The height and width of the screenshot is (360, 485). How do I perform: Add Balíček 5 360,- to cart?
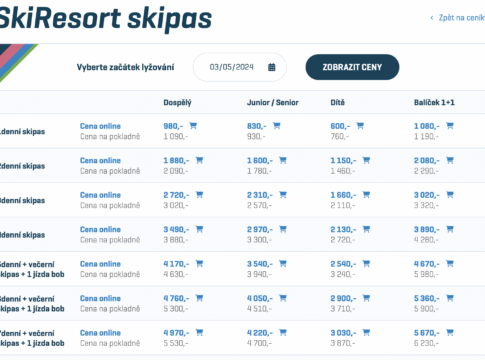[450, 298]
